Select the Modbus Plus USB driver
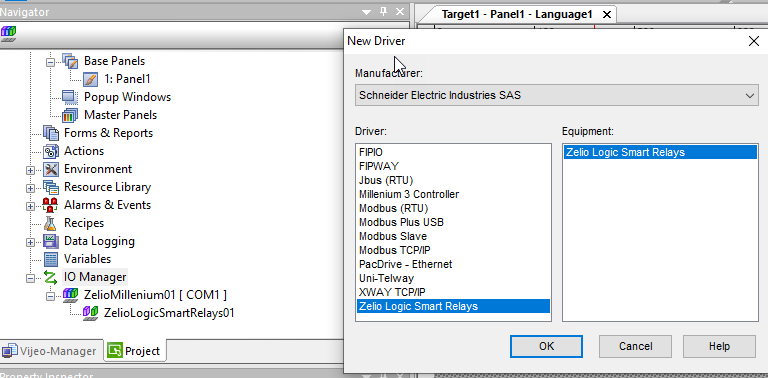This screenshot has width=768, height=378. click(x=453, y=222)
